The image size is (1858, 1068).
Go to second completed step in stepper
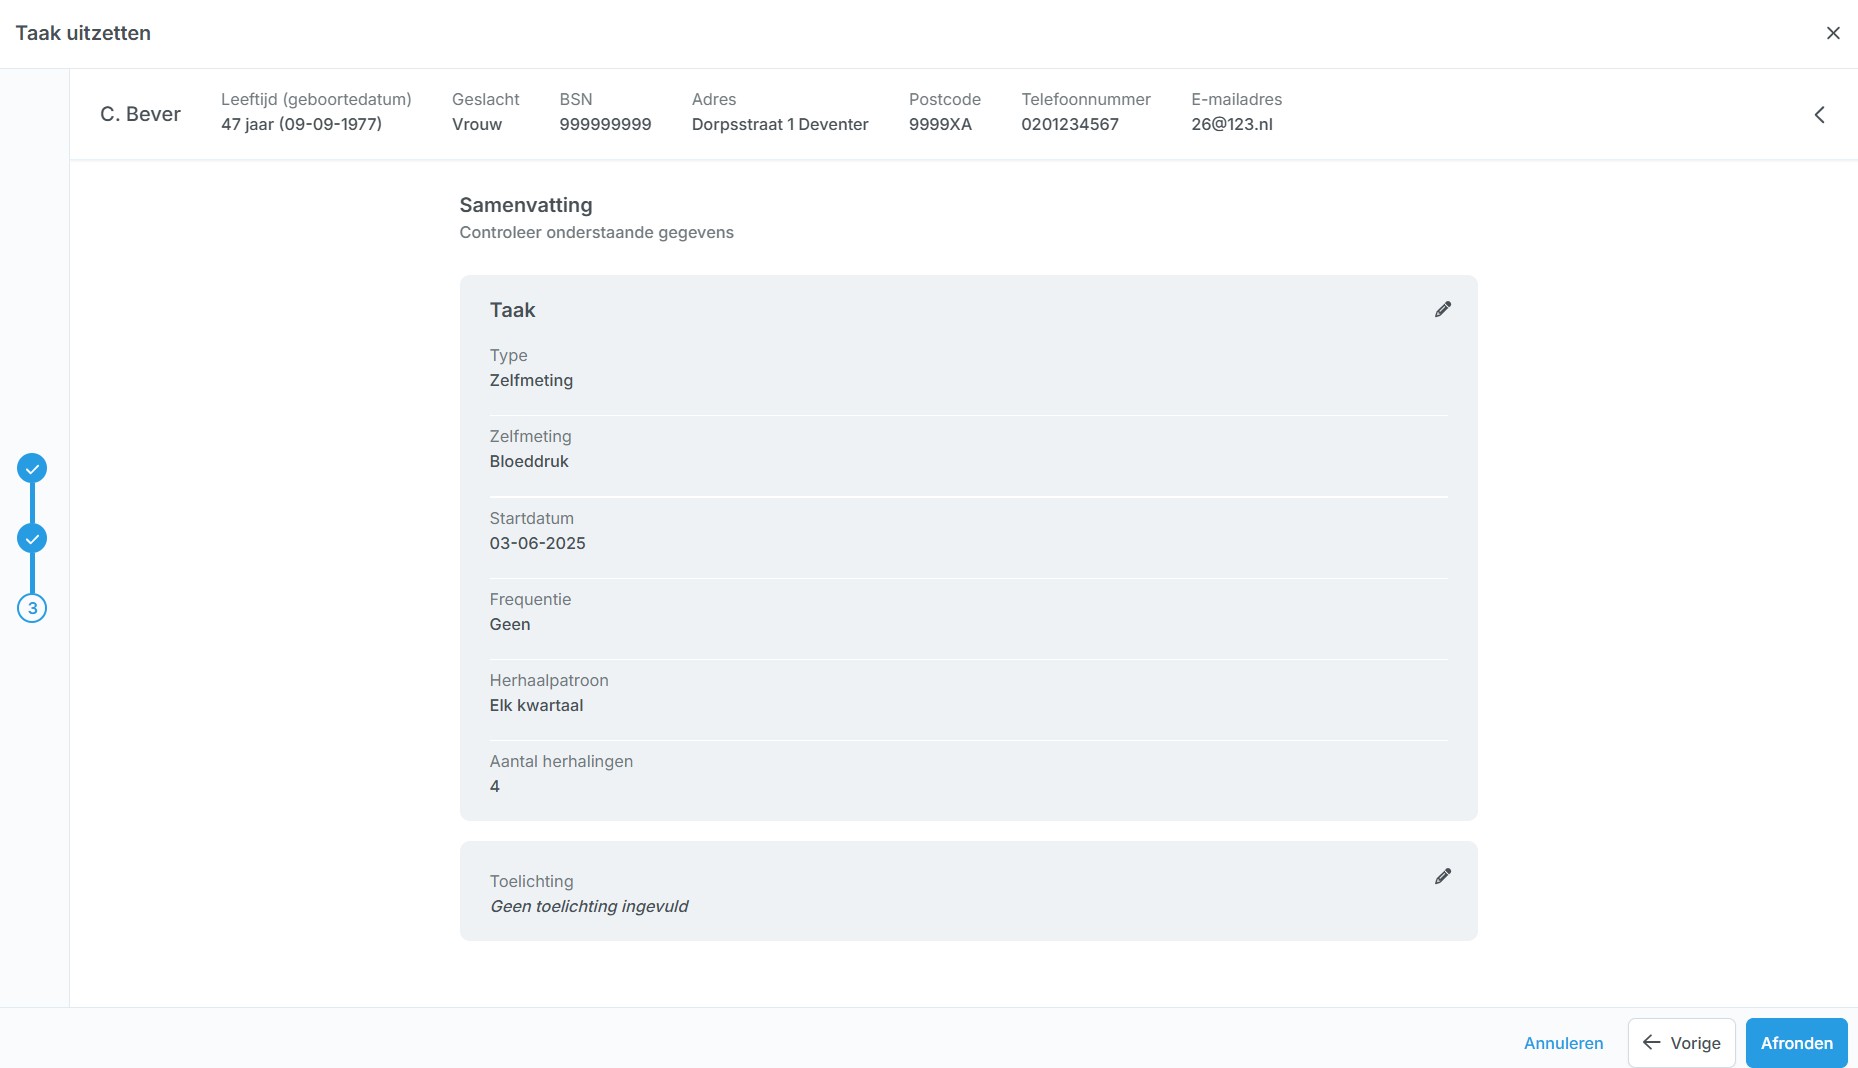pyautogui.click(x=32, y=538)
